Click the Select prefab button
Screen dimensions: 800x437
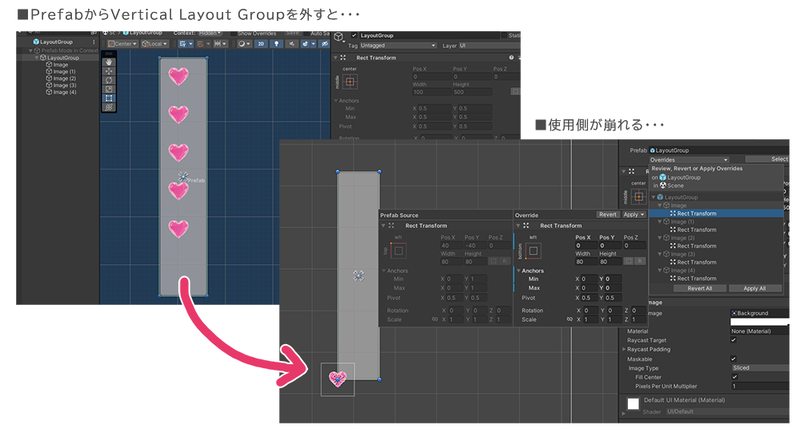click(767, 159)
